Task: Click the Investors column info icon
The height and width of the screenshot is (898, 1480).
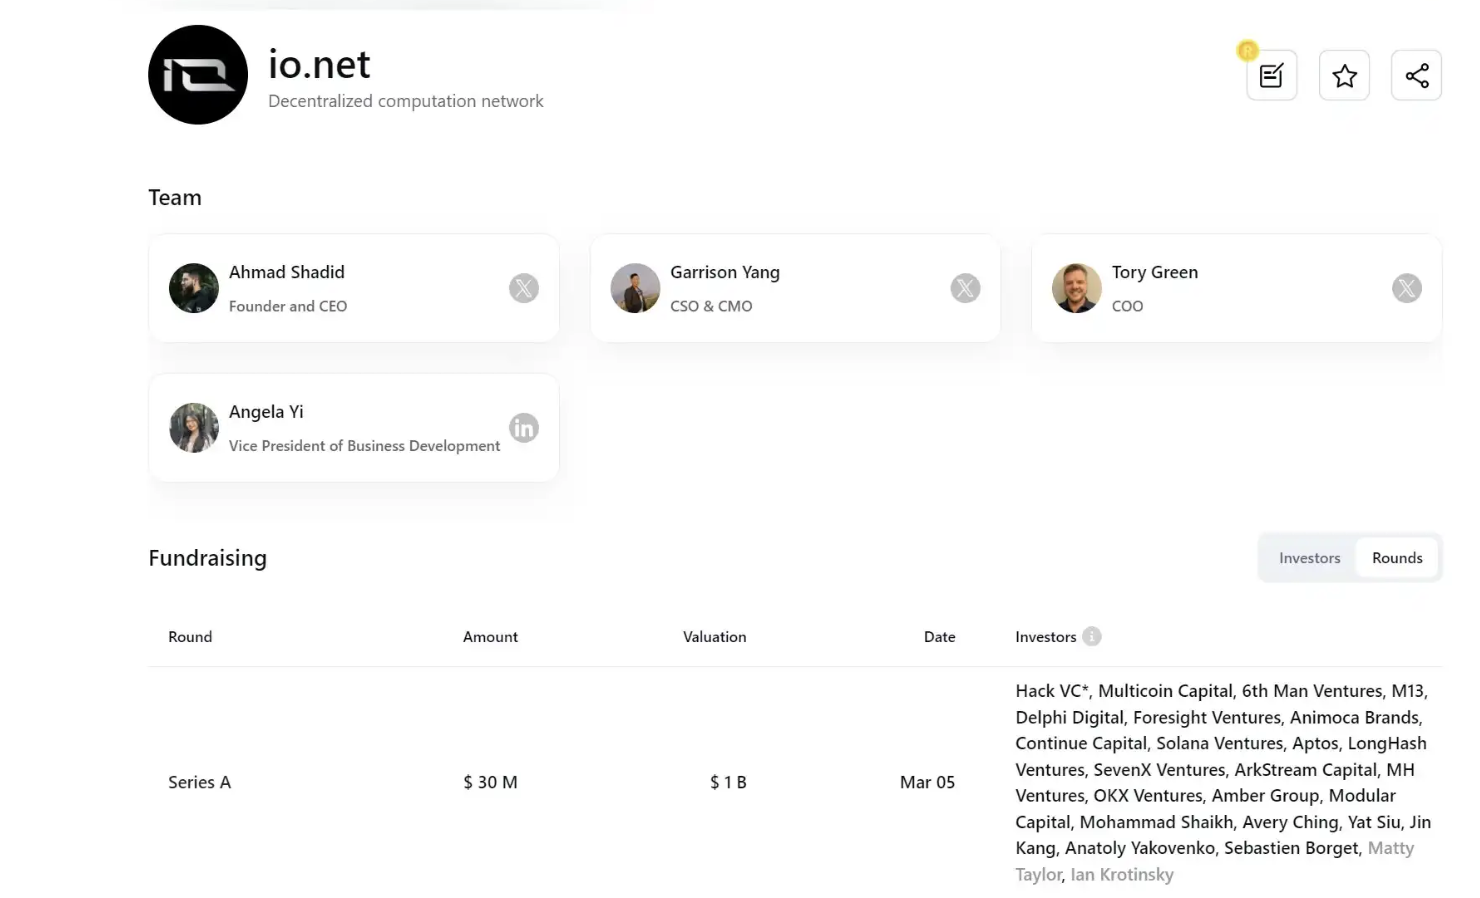Action: click(x=1092, y=636)
